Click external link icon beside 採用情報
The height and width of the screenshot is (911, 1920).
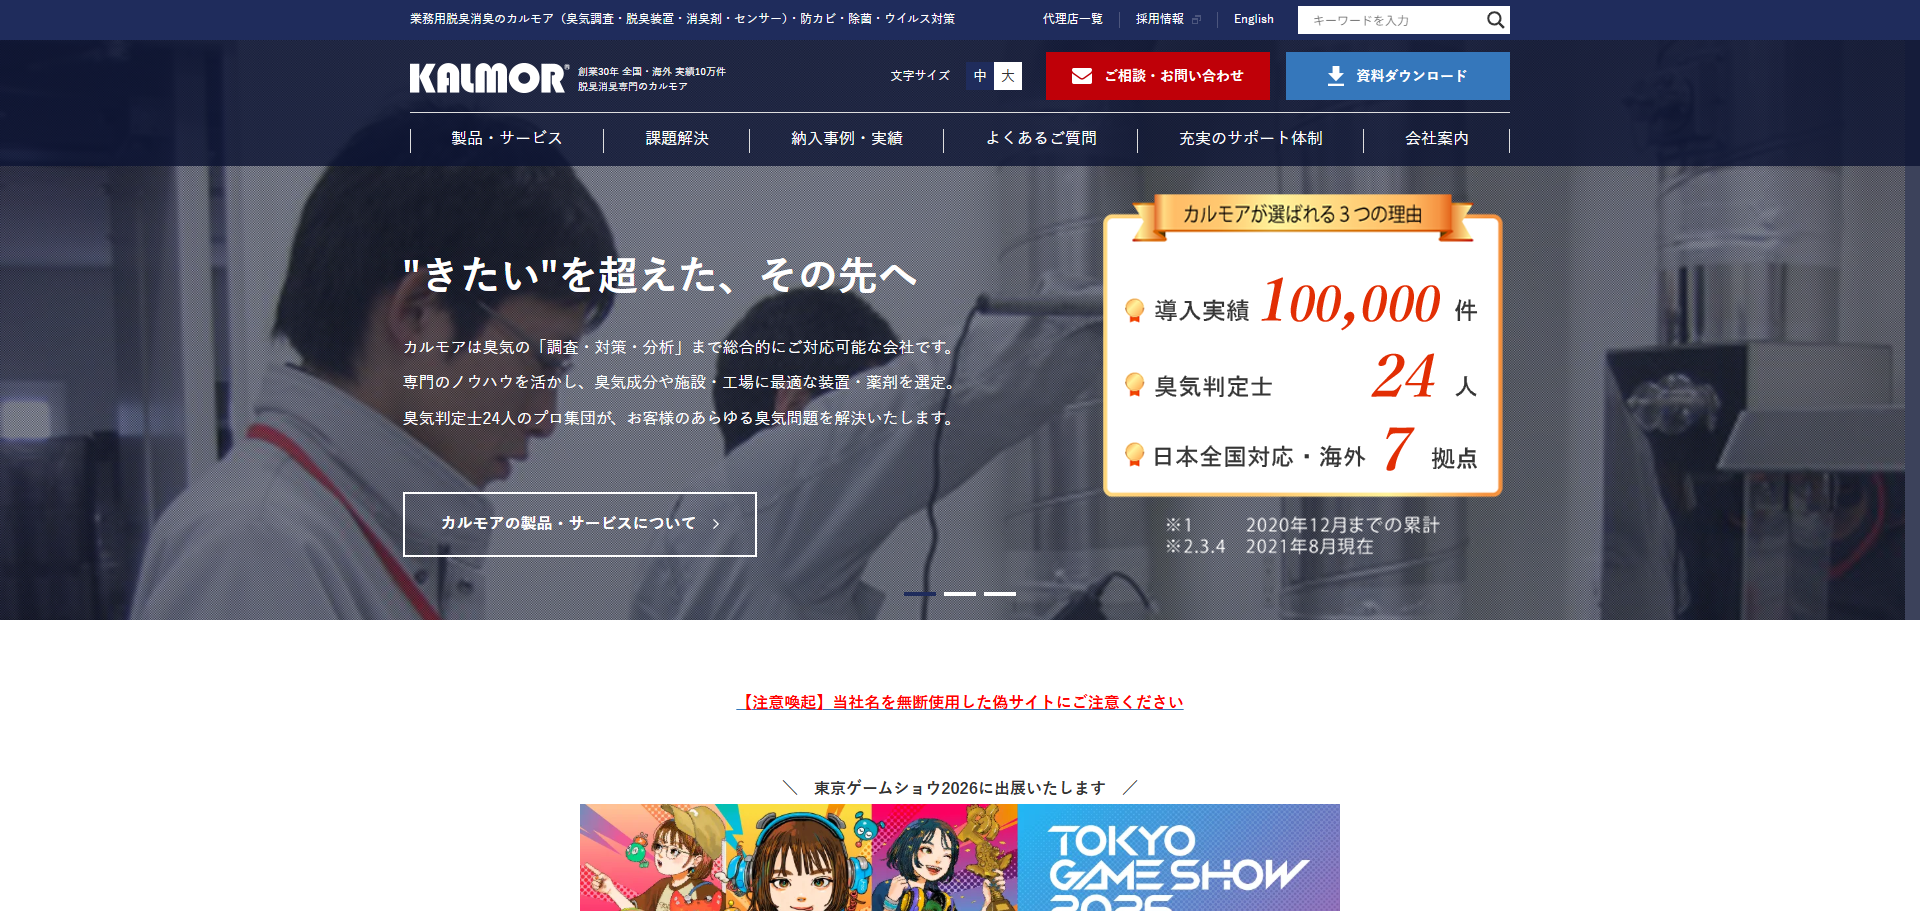click(x=1196, y=20)
